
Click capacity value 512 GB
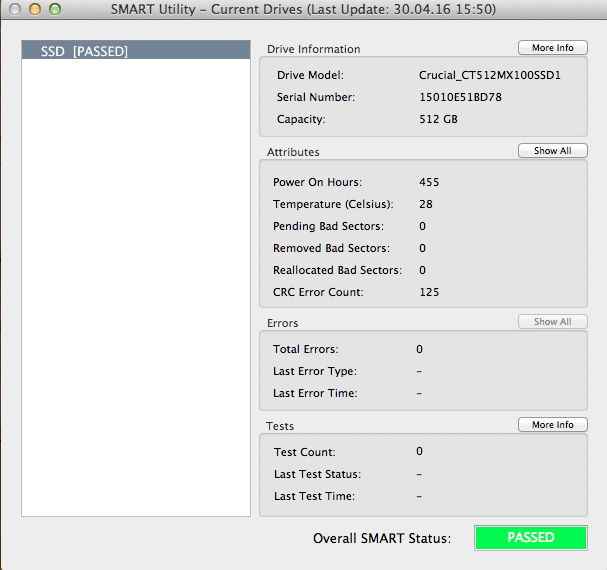(x=438, y=119)
